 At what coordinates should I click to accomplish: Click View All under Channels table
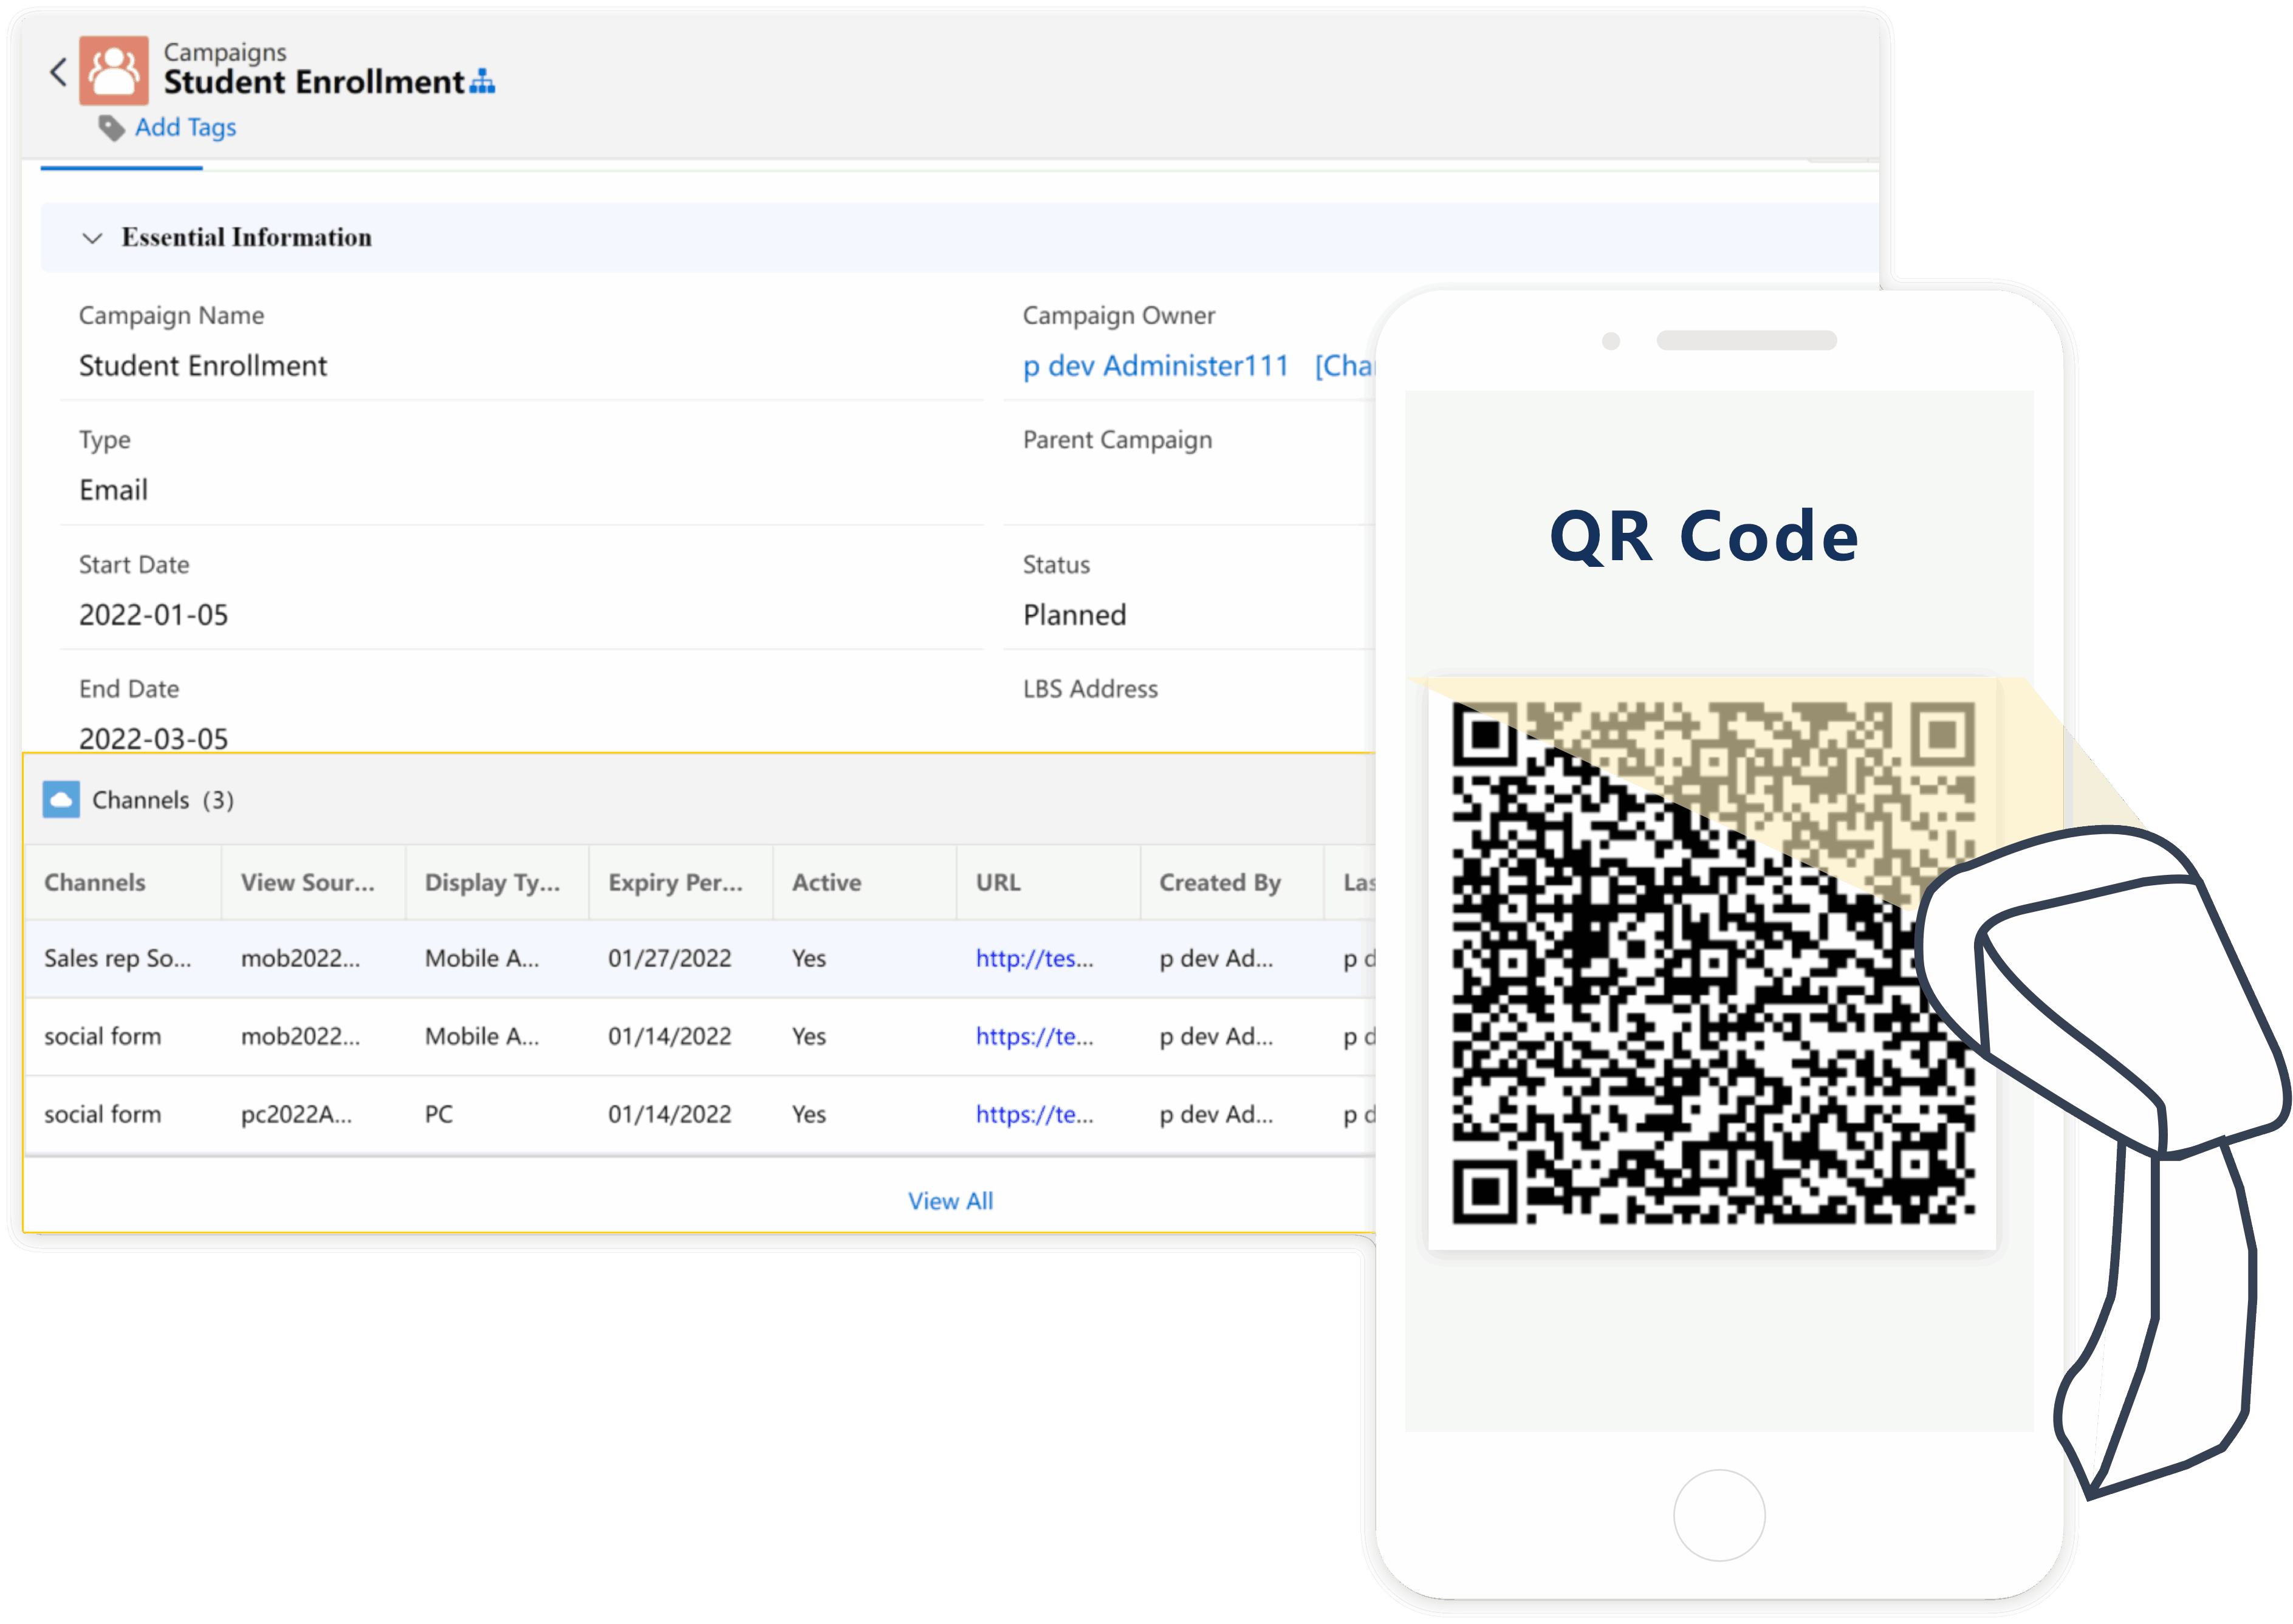[x=950, y=1201]
